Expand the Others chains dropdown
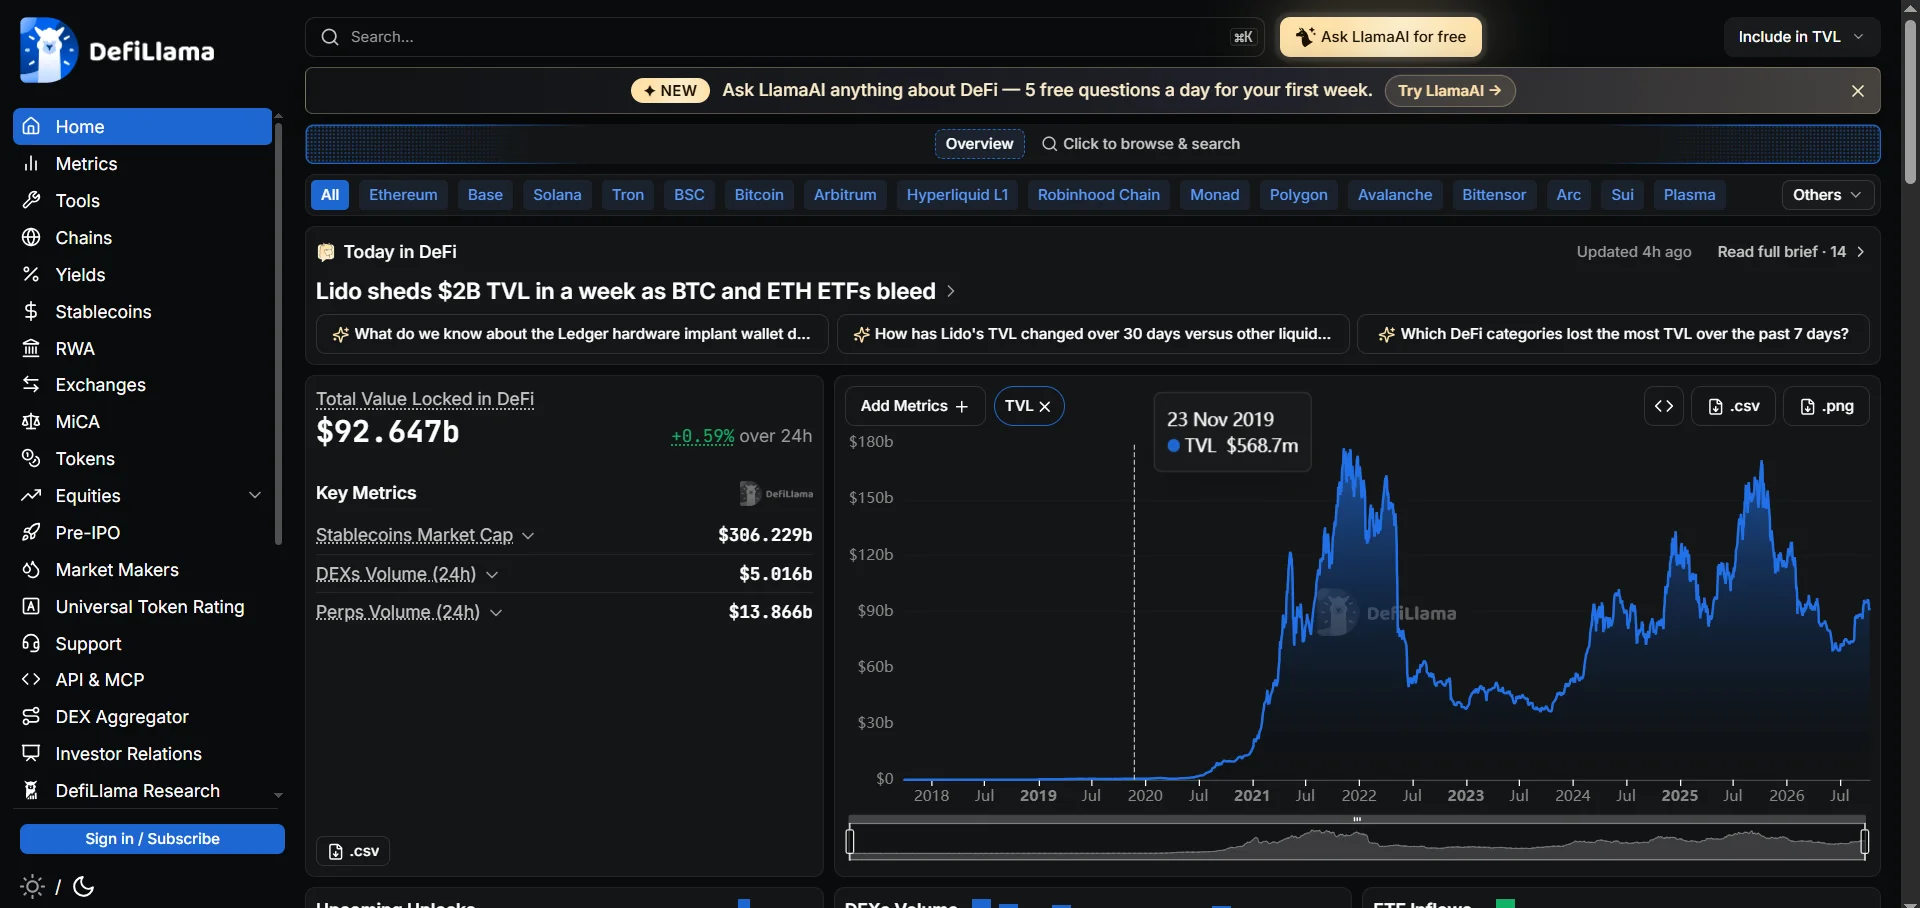The image size is (1920, 908). coord(1827,195)
